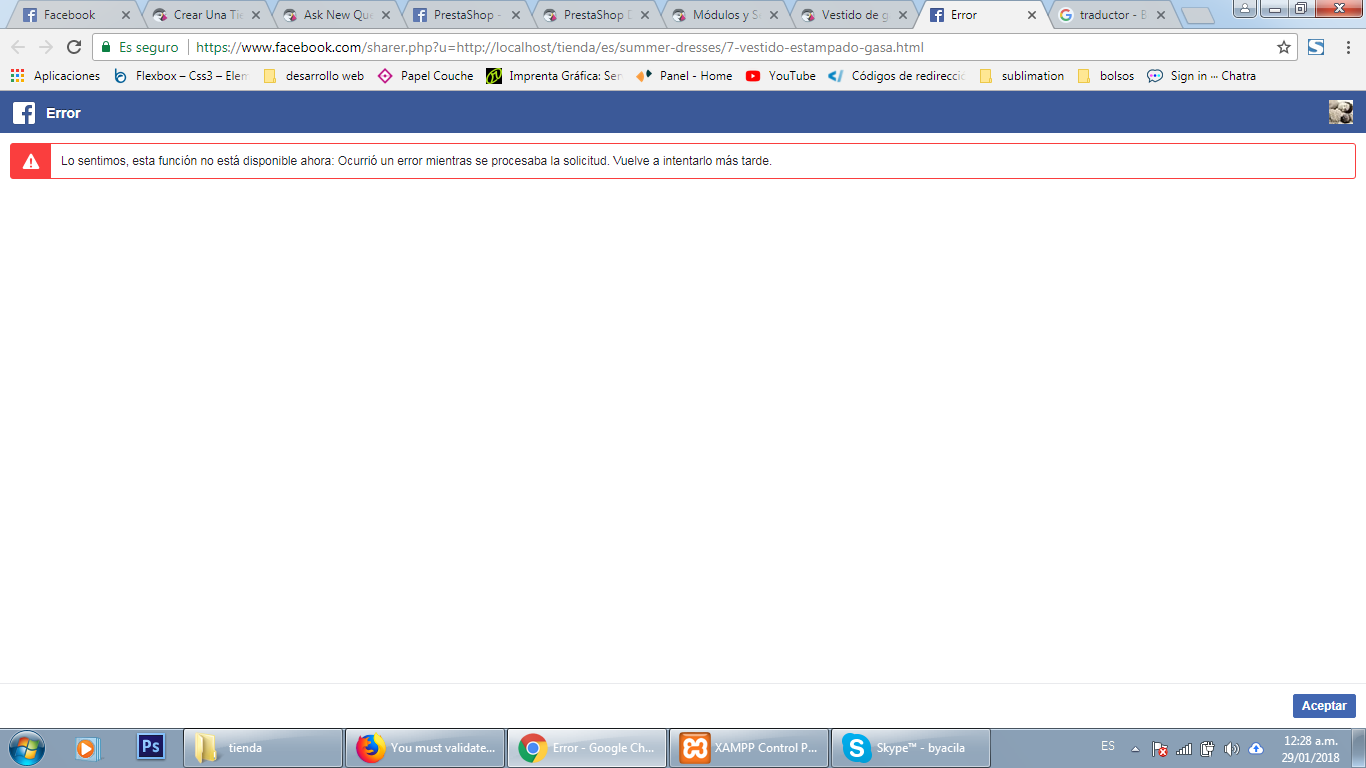The width and height of the screenshot is (1366, 768).
Task: Open the Panel - Home bookmark
Action: coord(684,76)
